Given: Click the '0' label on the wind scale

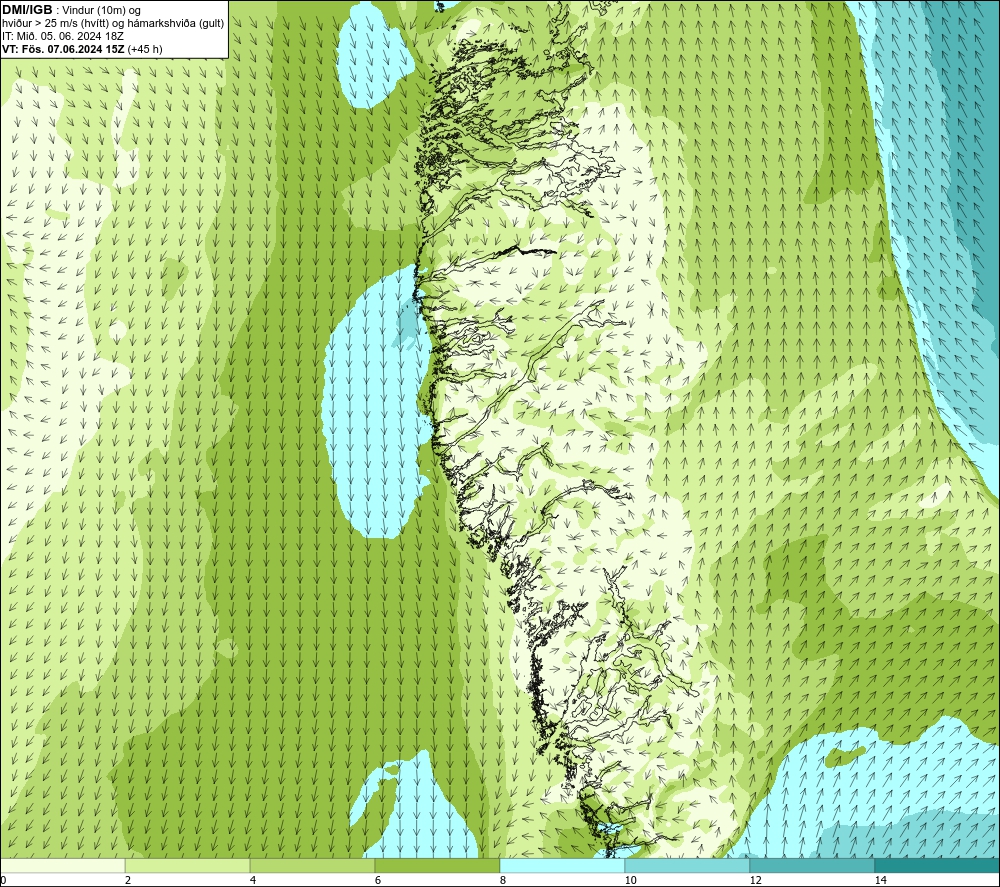Looking at the screenshot, I should pyautogui.click(x=3, y=880).
